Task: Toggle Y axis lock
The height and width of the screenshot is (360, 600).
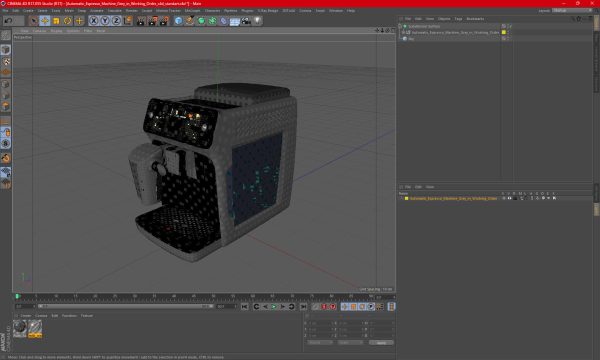Action: [x=105, y=21]
